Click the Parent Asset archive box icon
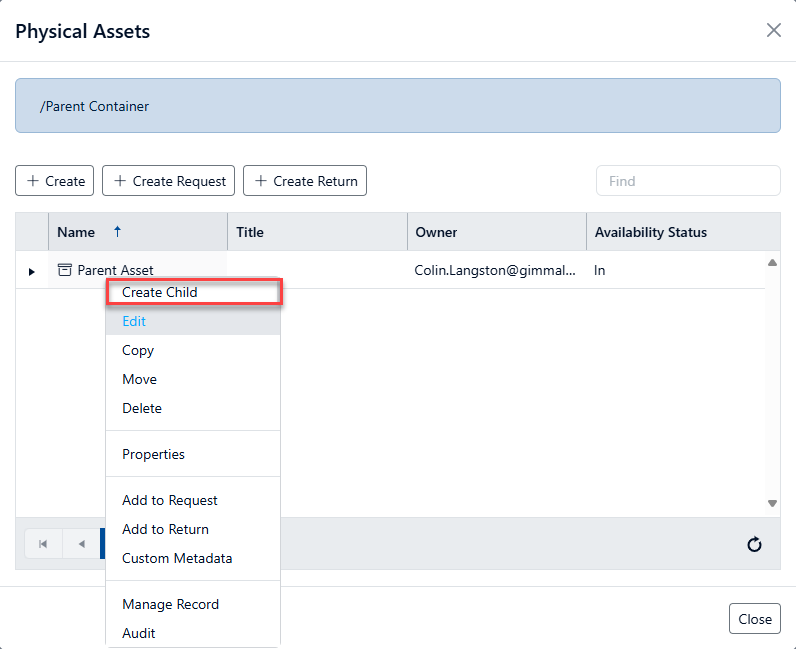The image size is (796, 649). [64, 270]
